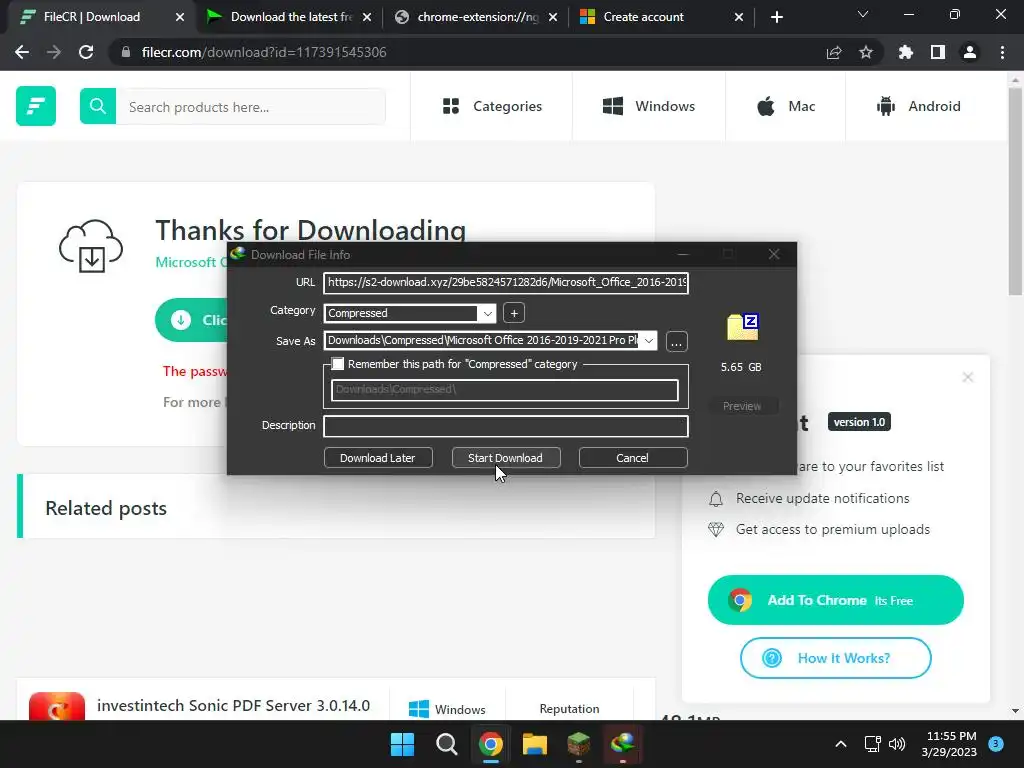1024x768 pixels.
Task: Click the address bar URL
Action: coord(264,52)
